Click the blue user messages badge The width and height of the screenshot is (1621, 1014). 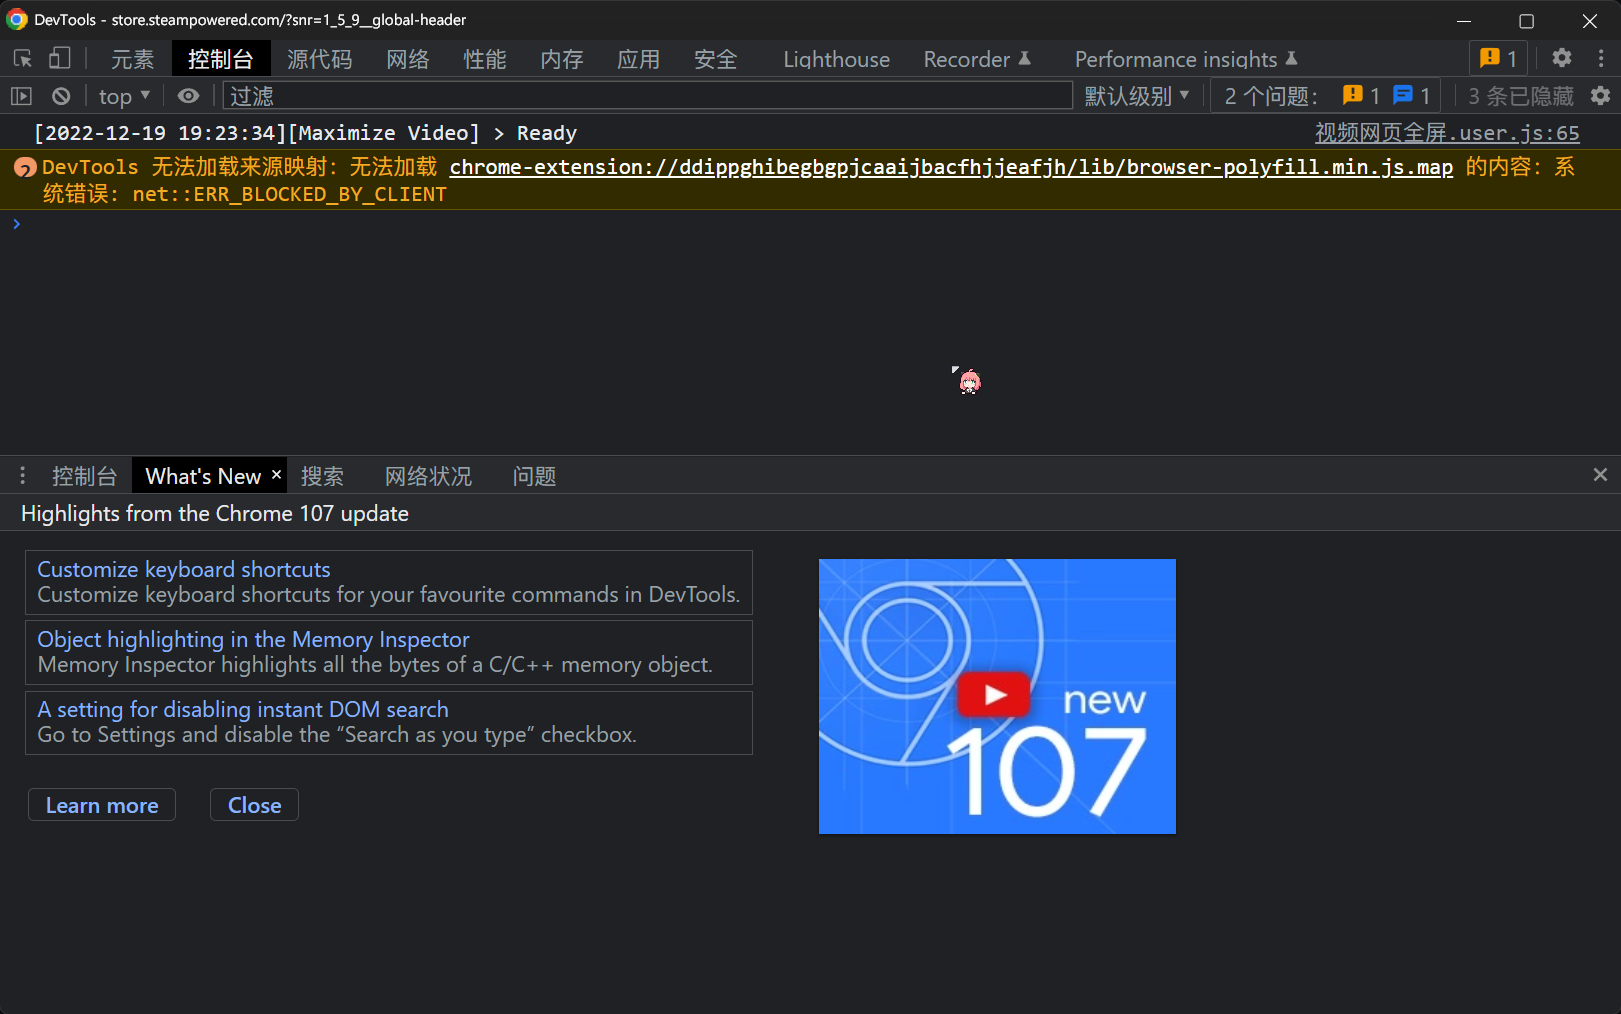(1412, 95)
